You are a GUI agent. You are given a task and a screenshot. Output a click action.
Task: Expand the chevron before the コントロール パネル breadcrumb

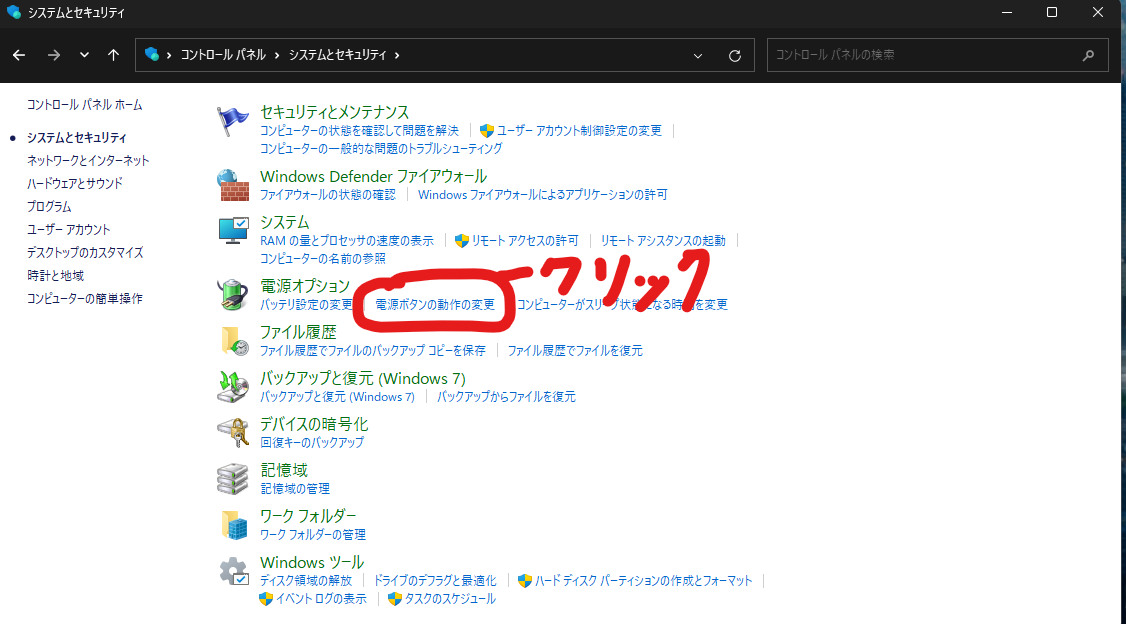click(169, 55)
